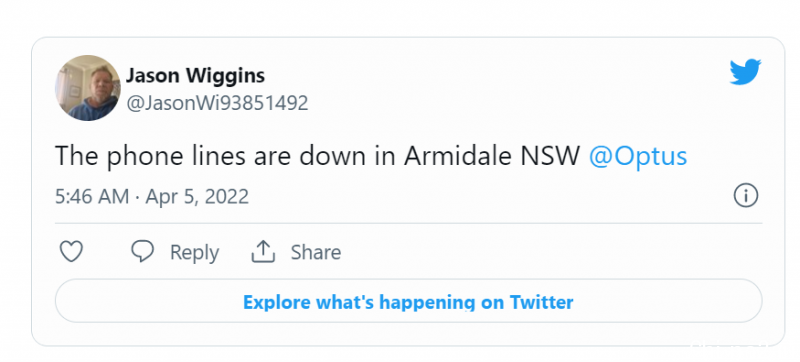Select the Reply text label
The height and width of the screenshot is (362, 800).
[x=194, y=252]
